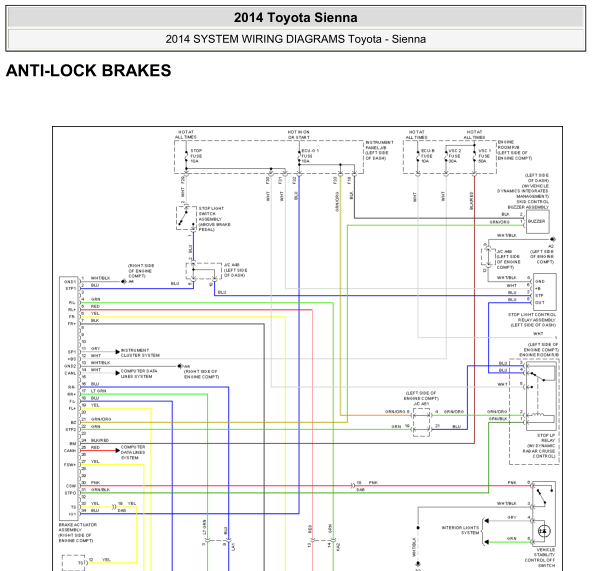Click the 'STPO' pin label
The width and height of the screenshot is (602, 571).
point(71,493)
